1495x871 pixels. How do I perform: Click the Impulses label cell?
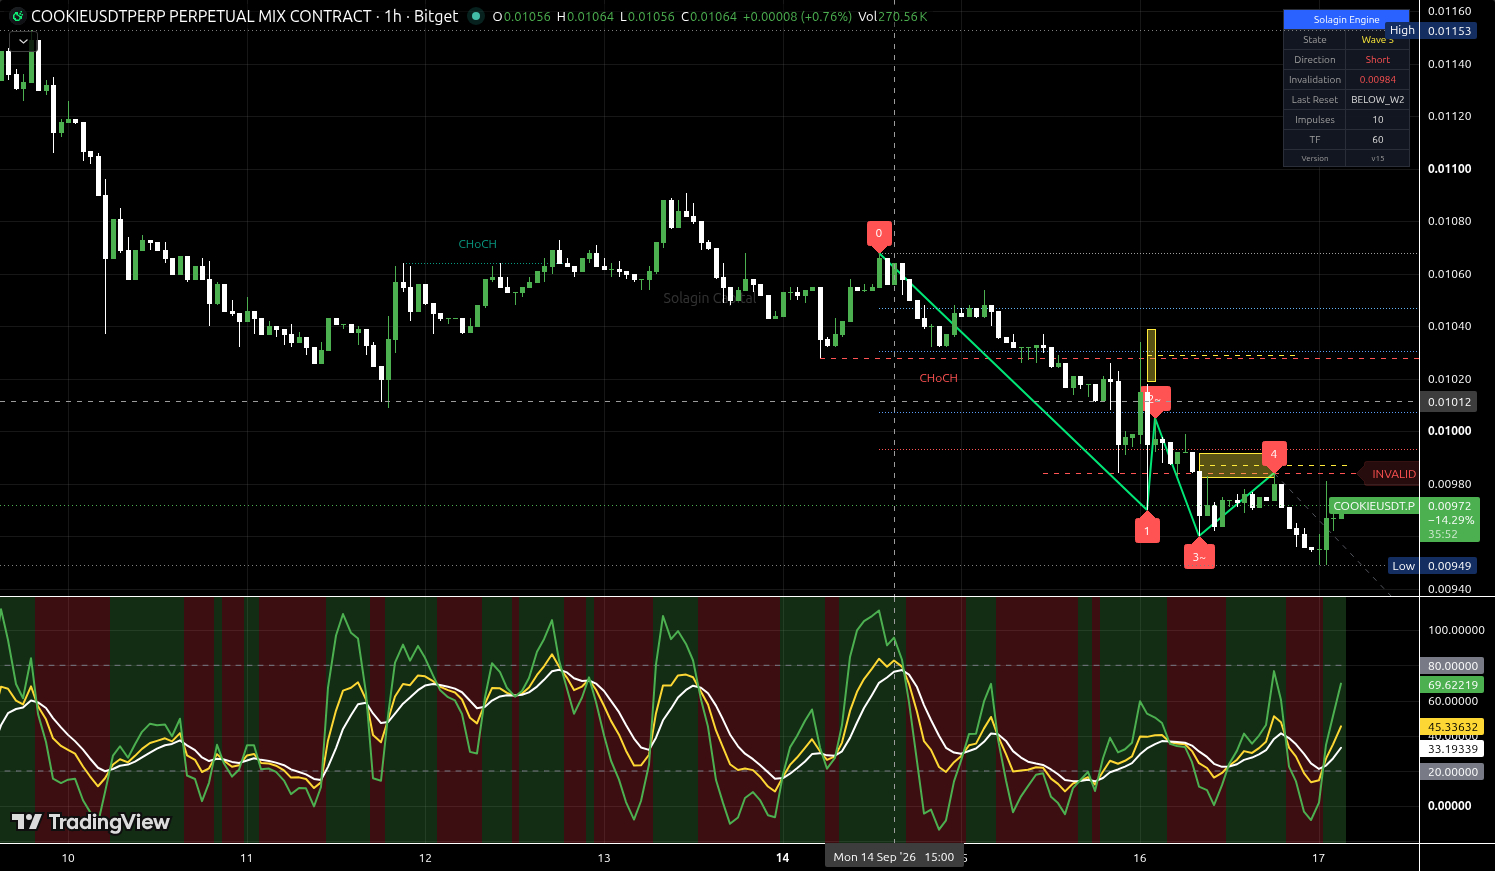click(x=1314, y=120)
